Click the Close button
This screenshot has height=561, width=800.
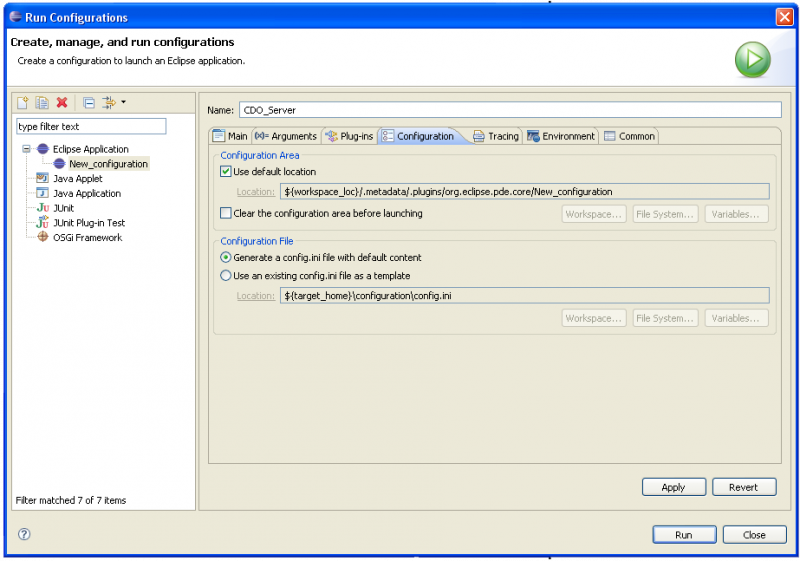[755, 534]
